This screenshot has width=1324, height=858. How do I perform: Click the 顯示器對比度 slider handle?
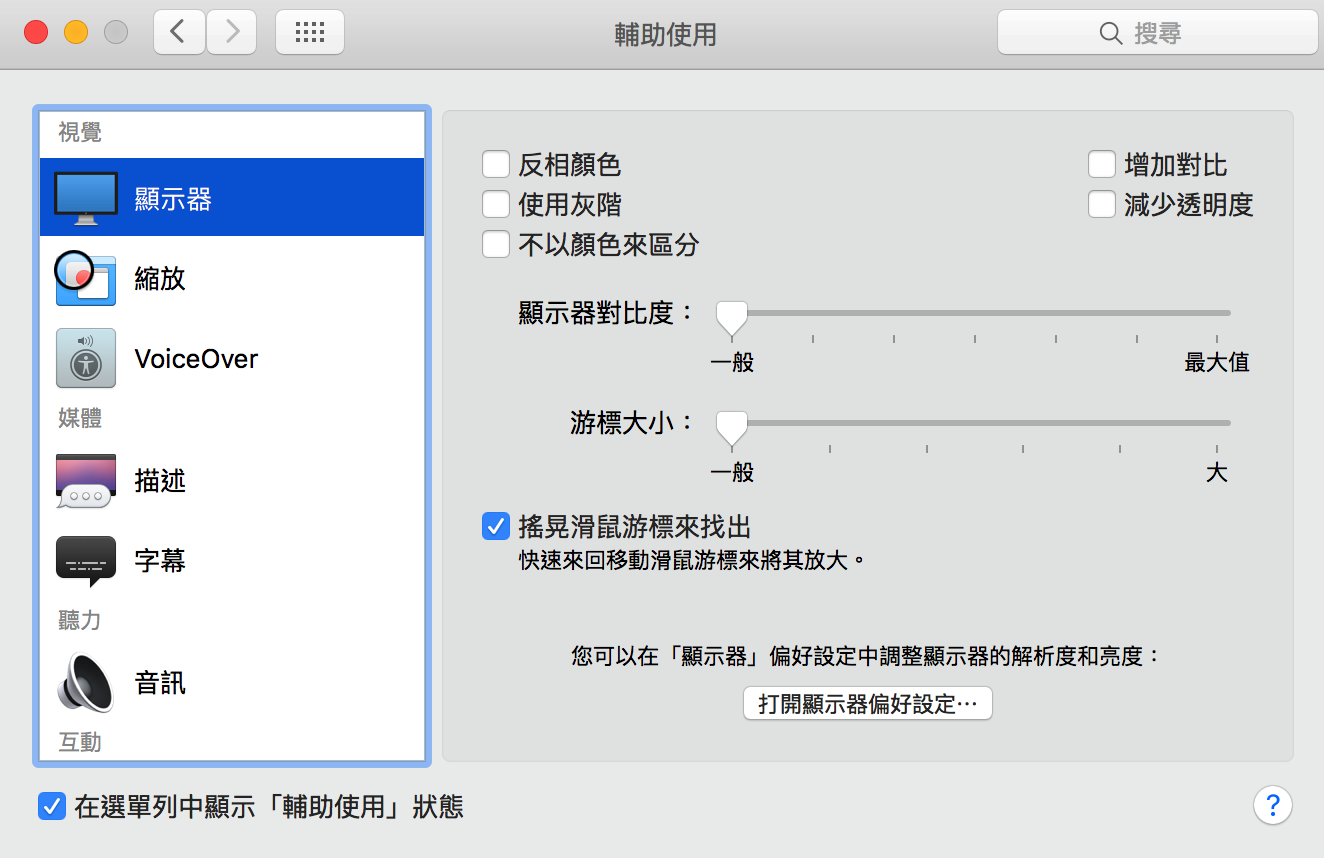click(732, 318)
